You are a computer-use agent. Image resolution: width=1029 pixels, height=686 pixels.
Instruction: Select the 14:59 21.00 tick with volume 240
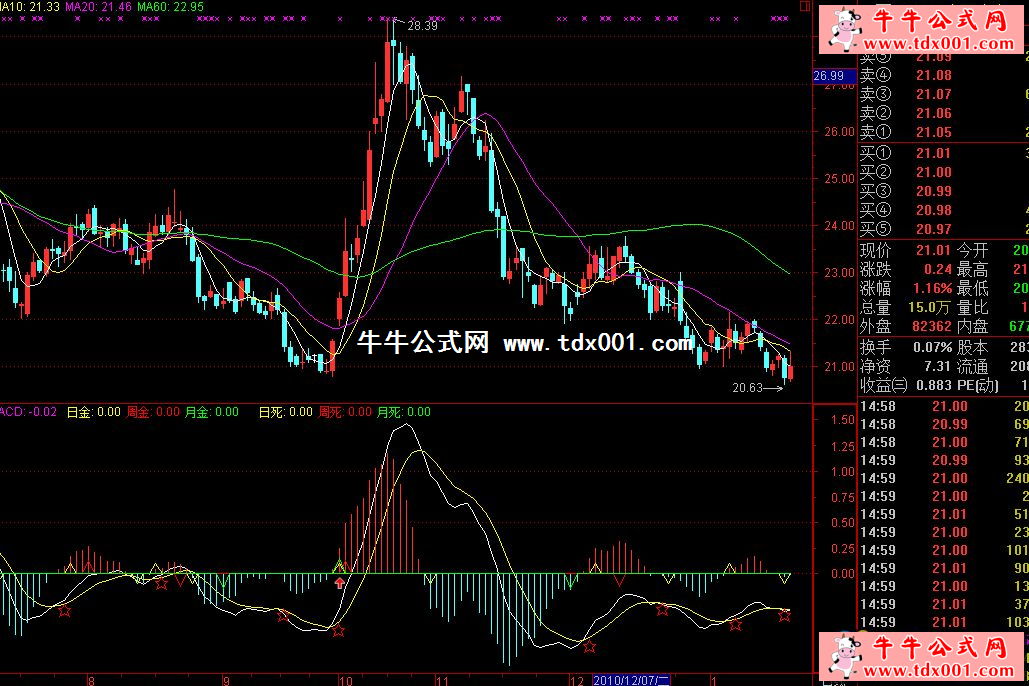coord(944,479)
